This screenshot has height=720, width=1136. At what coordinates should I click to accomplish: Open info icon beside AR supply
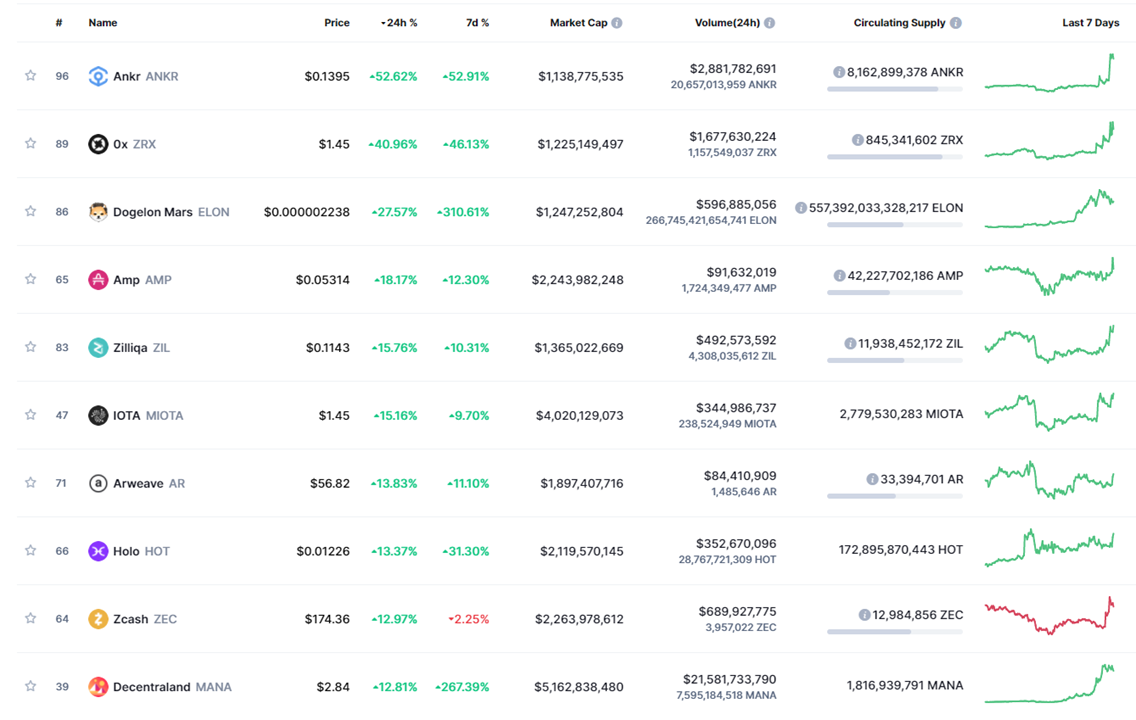(x=872, y=479)
